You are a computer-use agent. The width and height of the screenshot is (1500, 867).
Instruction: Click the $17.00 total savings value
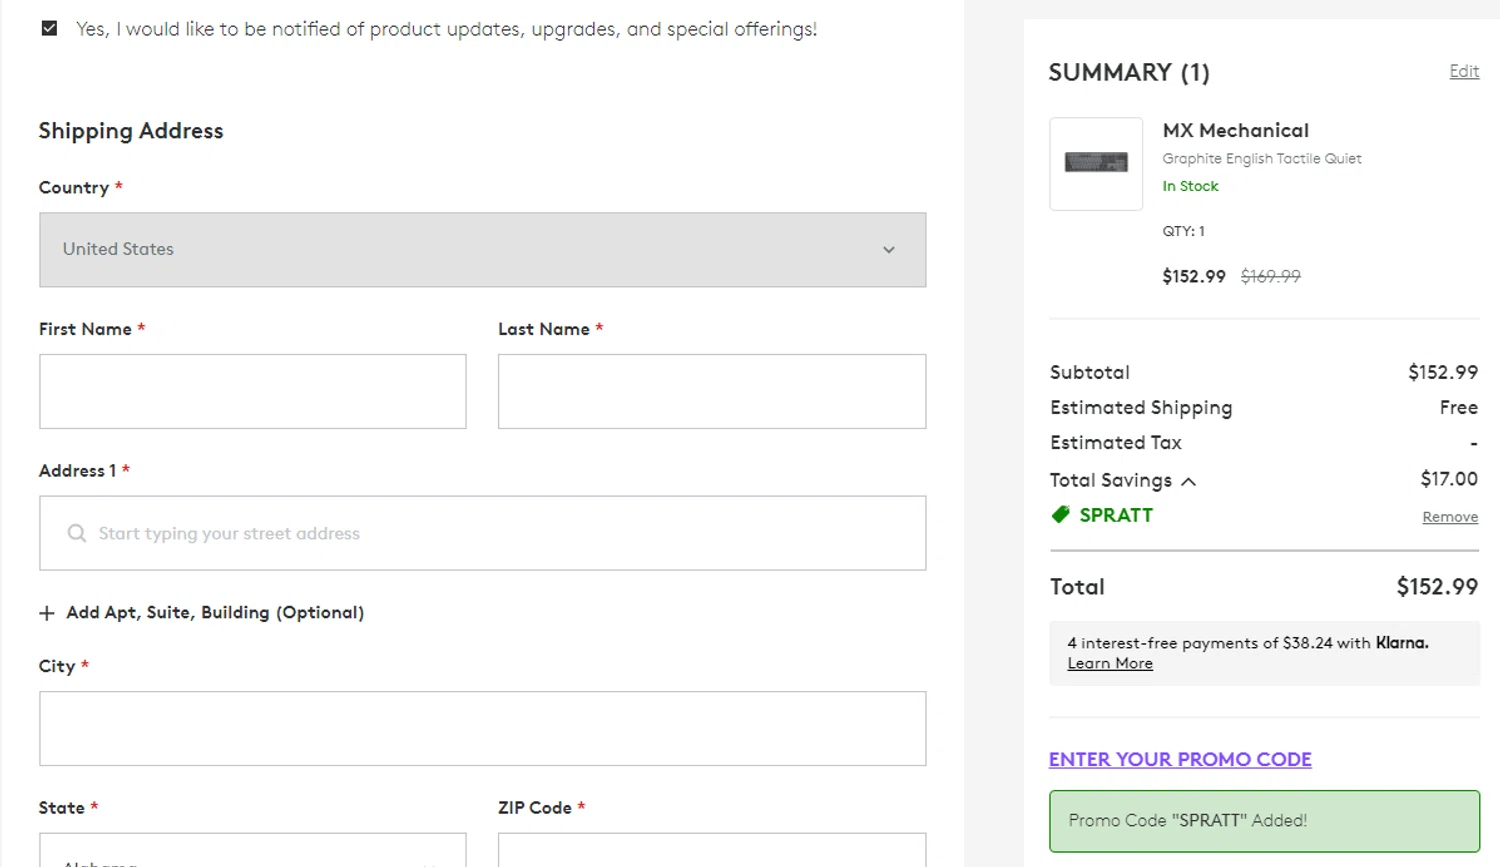pyautogui.click(x=1449, y=479)
